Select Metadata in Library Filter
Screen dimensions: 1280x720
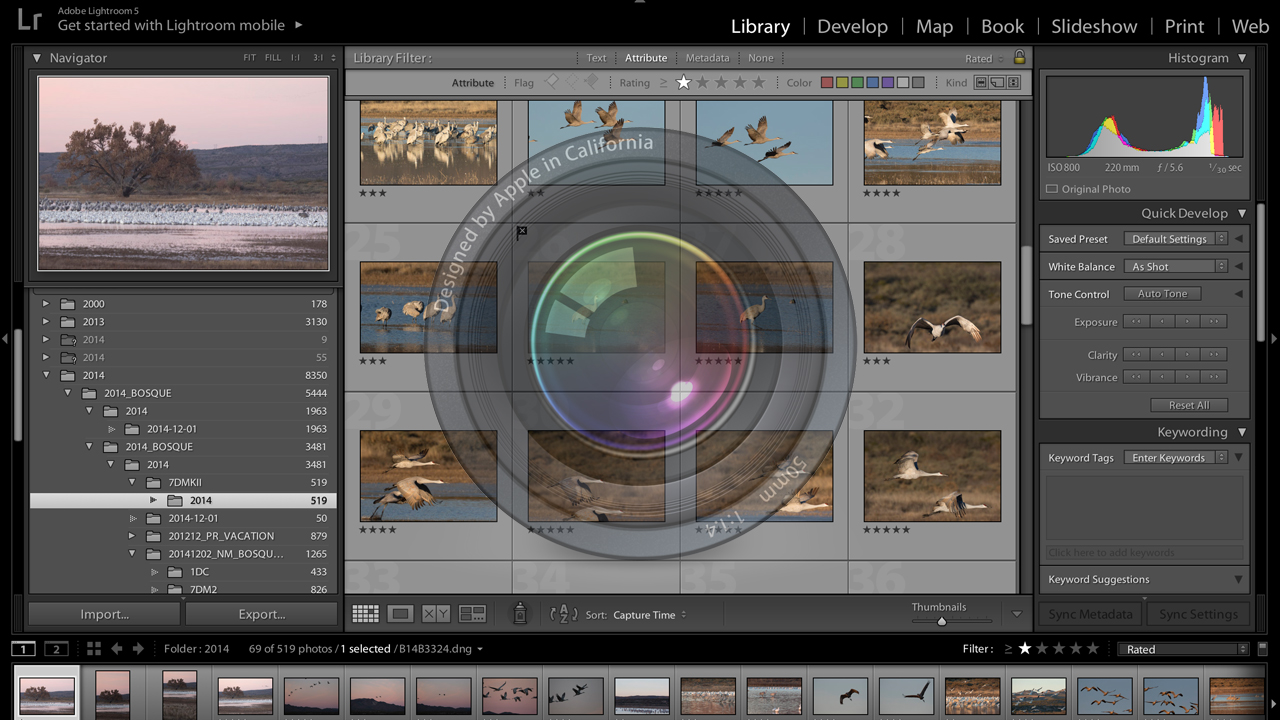(707, 58)
